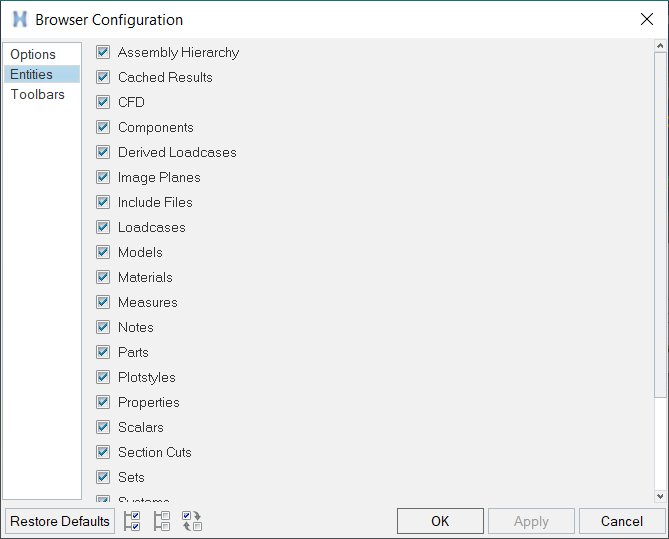Uncheck the Derived Loadcases checkbox
Image resolution: width=669 pixels, height=539 pixels.
tap(103, 152)
